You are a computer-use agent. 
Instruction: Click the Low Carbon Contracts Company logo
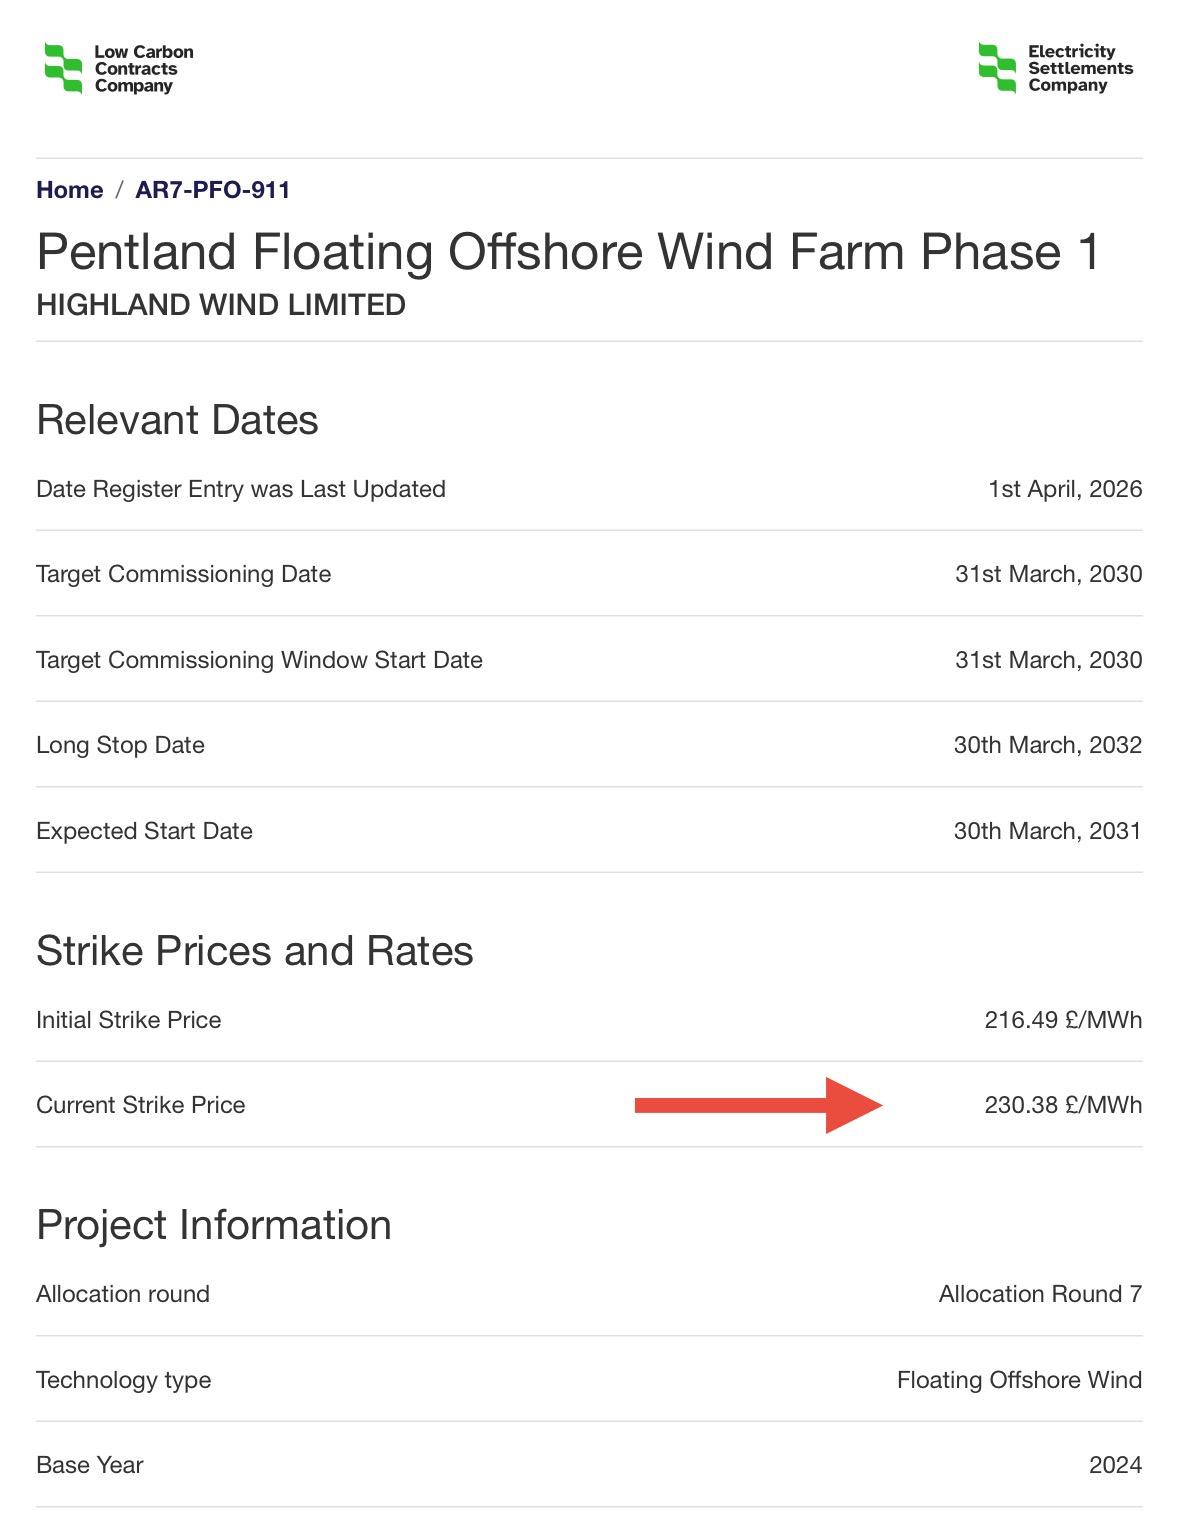pyautogui.click(x=119, y=69)
